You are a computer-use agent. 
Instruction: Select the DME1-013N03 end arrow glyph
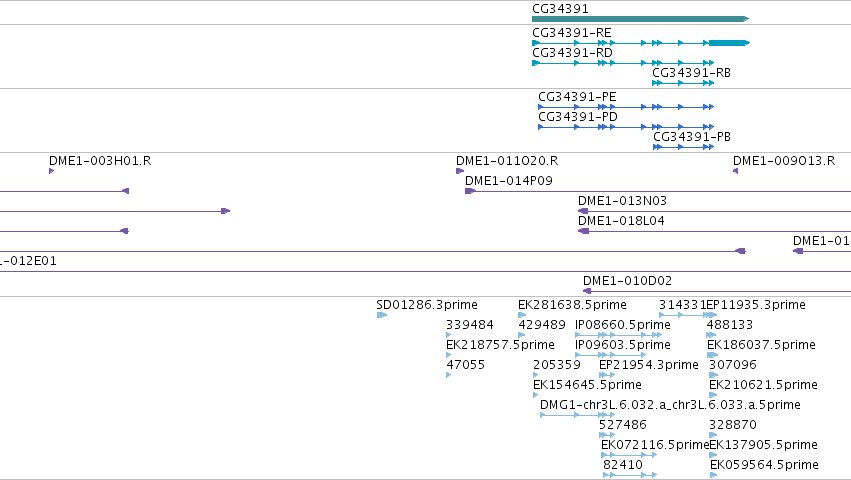pos(583,211)
